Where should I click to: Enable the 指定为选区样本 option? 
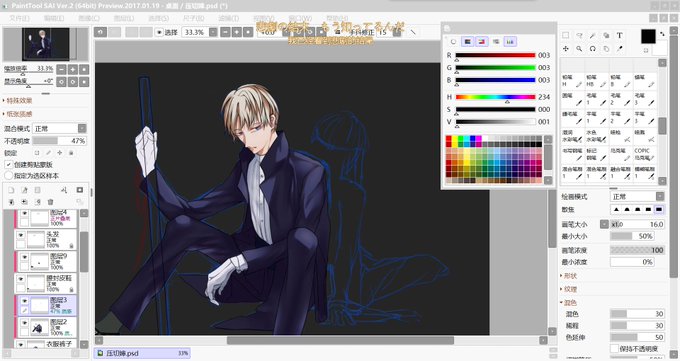(8, 176)
